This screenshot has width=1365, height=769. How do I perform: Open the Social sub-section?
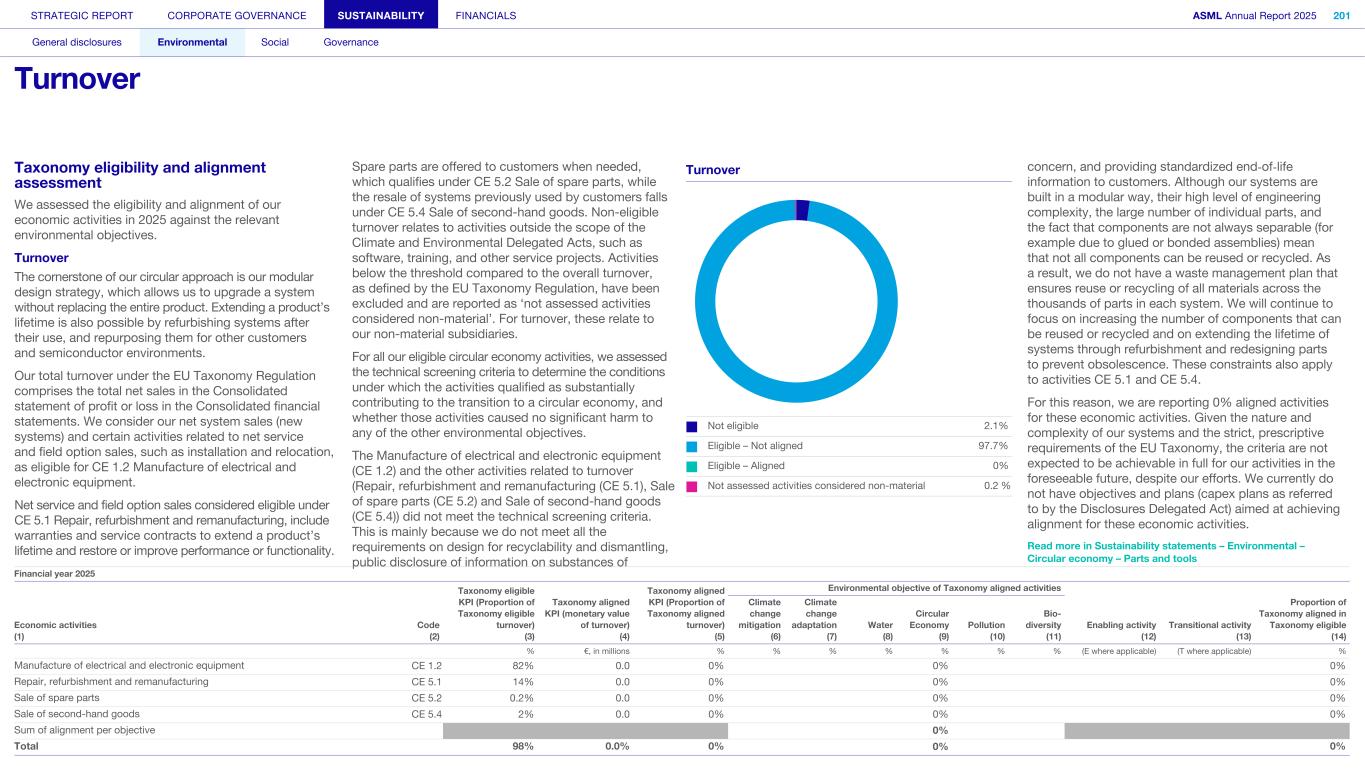[275, 42]
